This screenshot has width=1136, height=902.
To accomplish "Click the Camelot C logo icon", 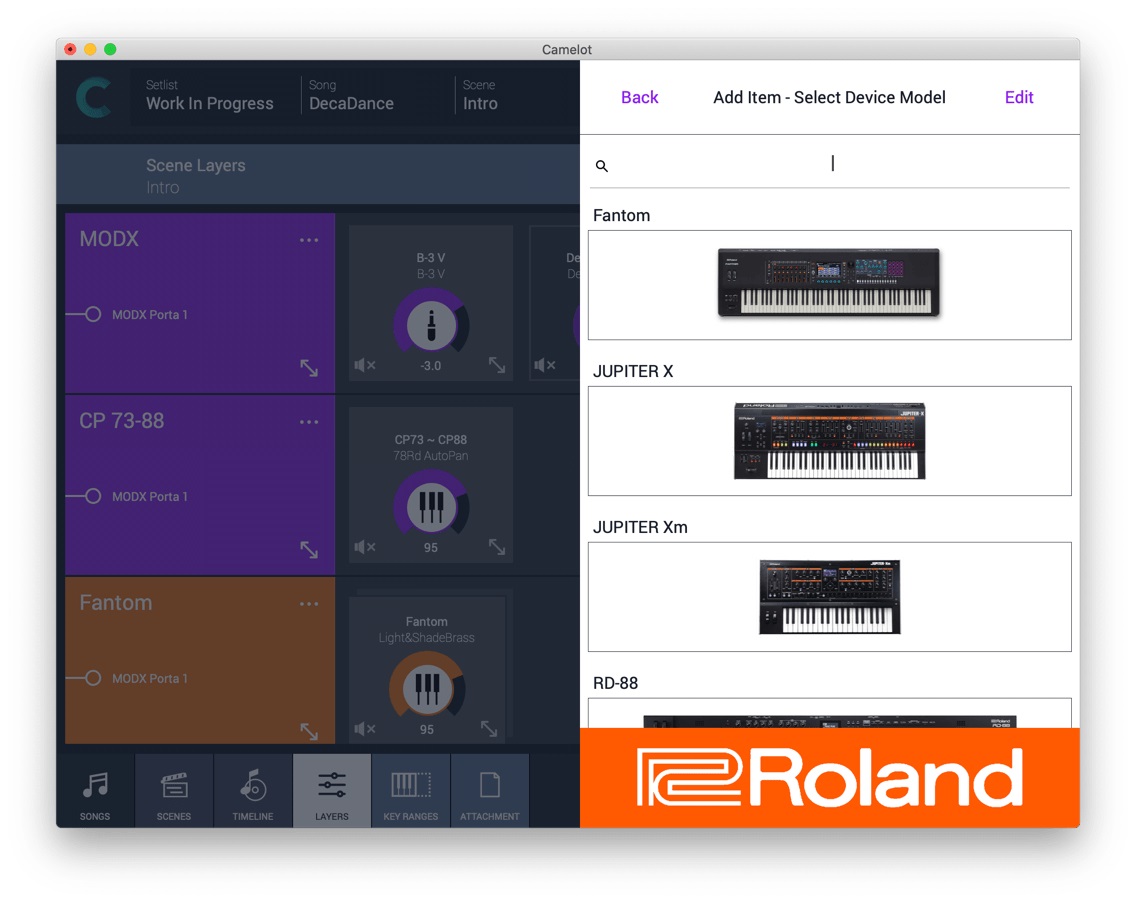I will (x=94, y=97).
